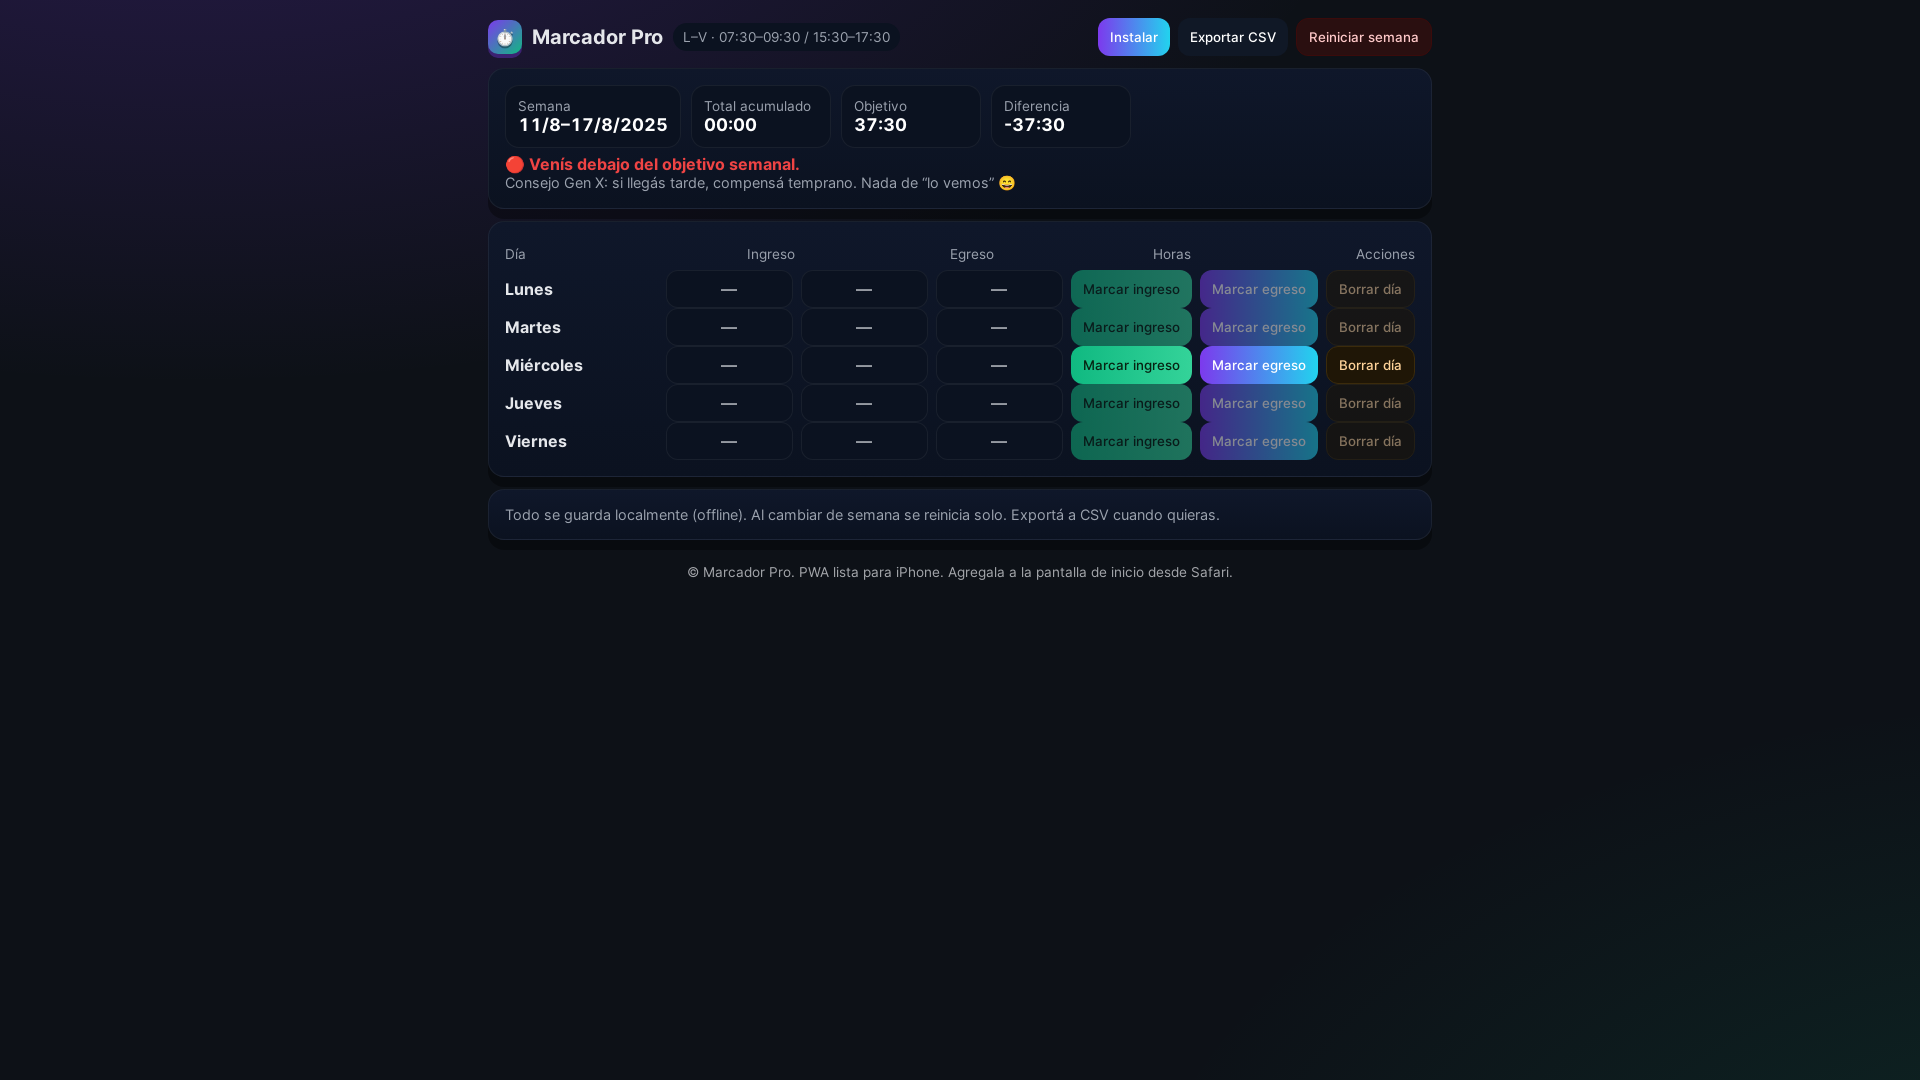Mark ingreso for Martes
The image size is (1920, 1080).
1131,327
